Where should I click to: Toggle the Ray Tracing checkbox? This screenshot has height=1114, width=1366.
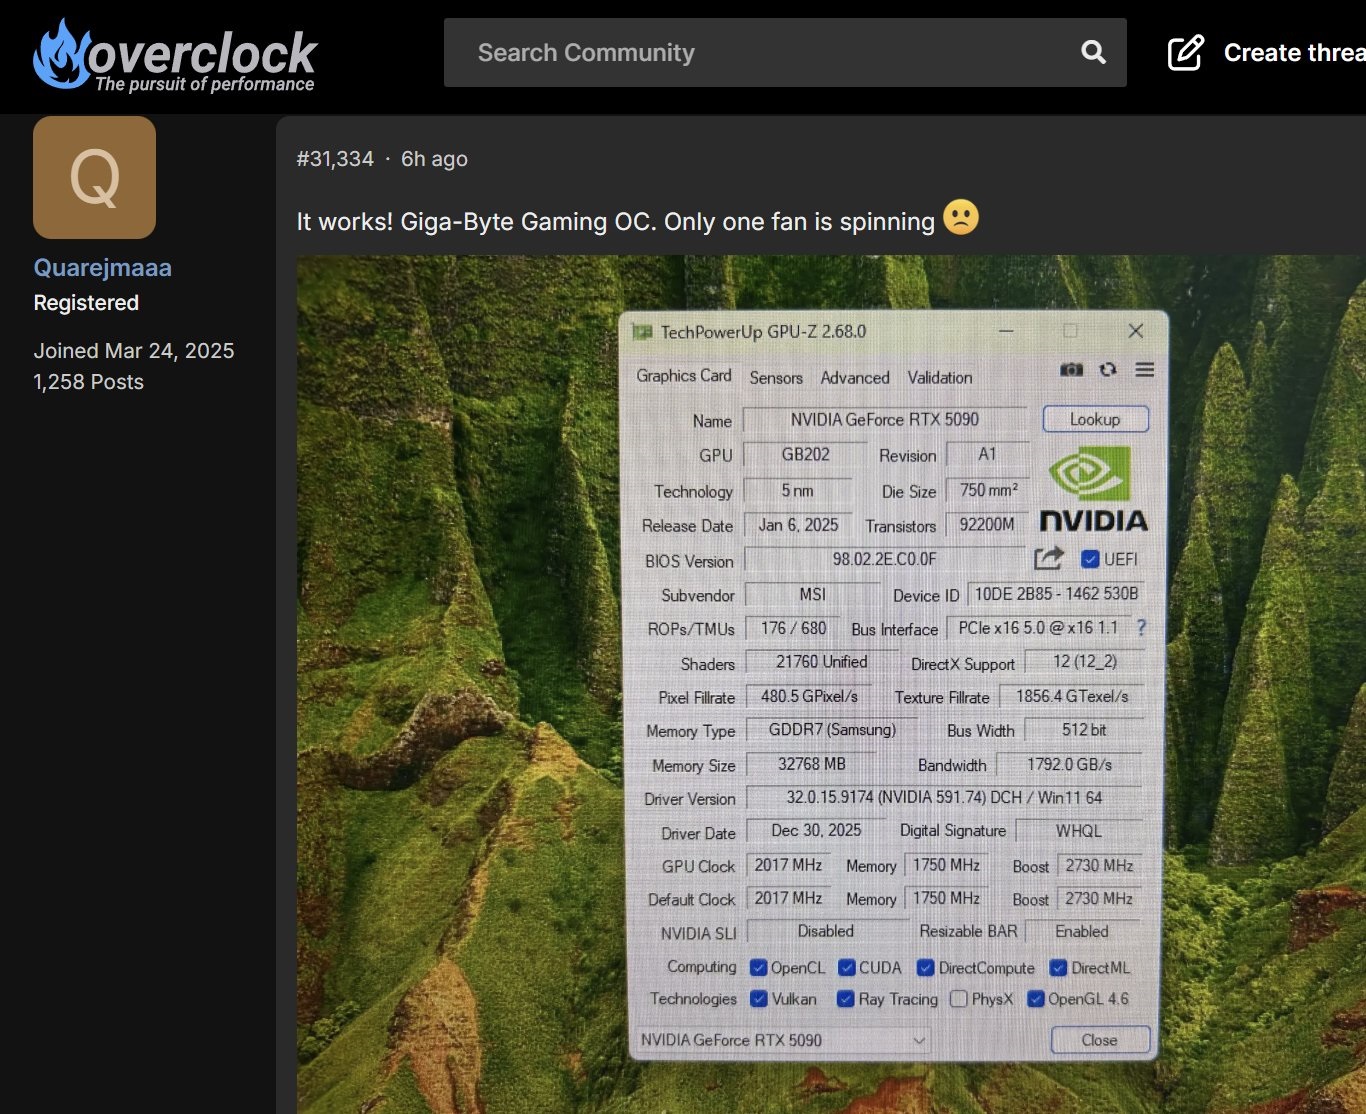click(846, 999)
